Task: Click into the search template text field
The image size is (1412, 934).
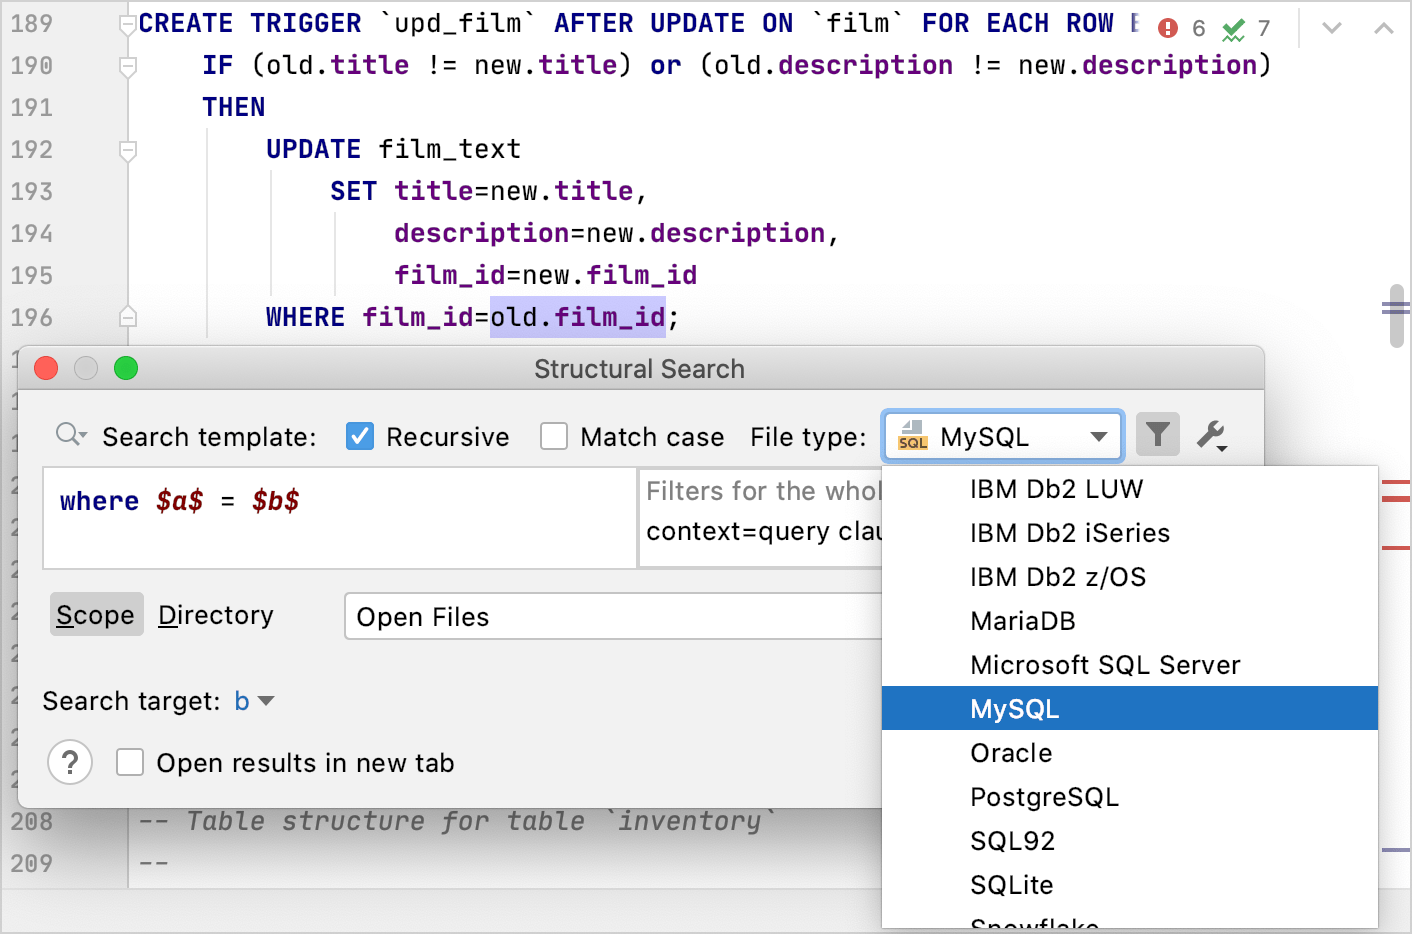Action: (340, 518)
